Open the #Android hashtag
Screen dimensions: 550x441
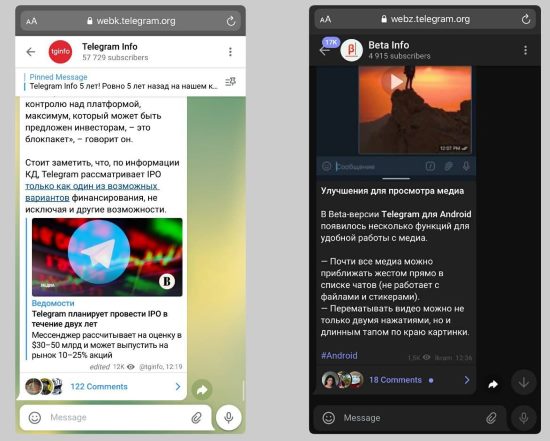[339, 355]
